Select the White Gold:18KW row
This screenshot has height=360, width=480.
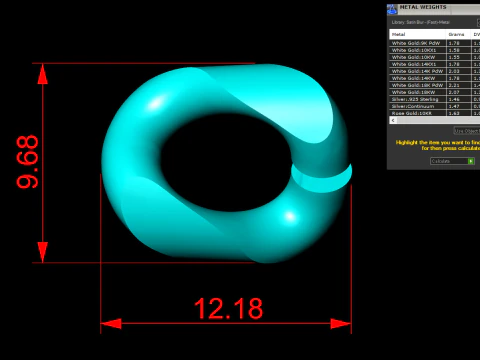[435, 92]
